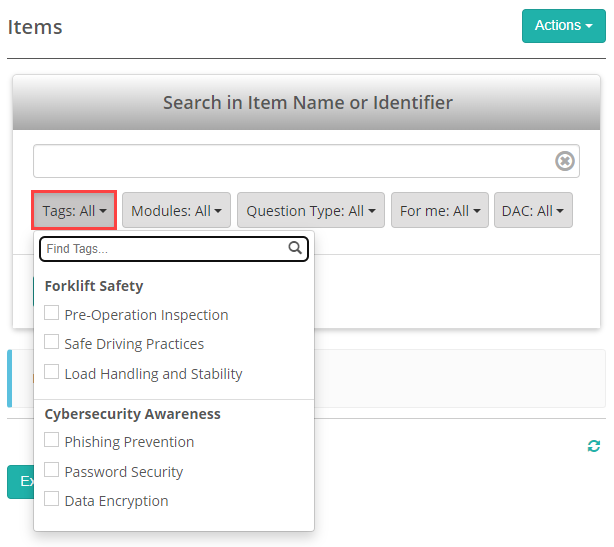Click the Cybersecurity Awareness group heading
614x547 pixels.
point(132,414)
